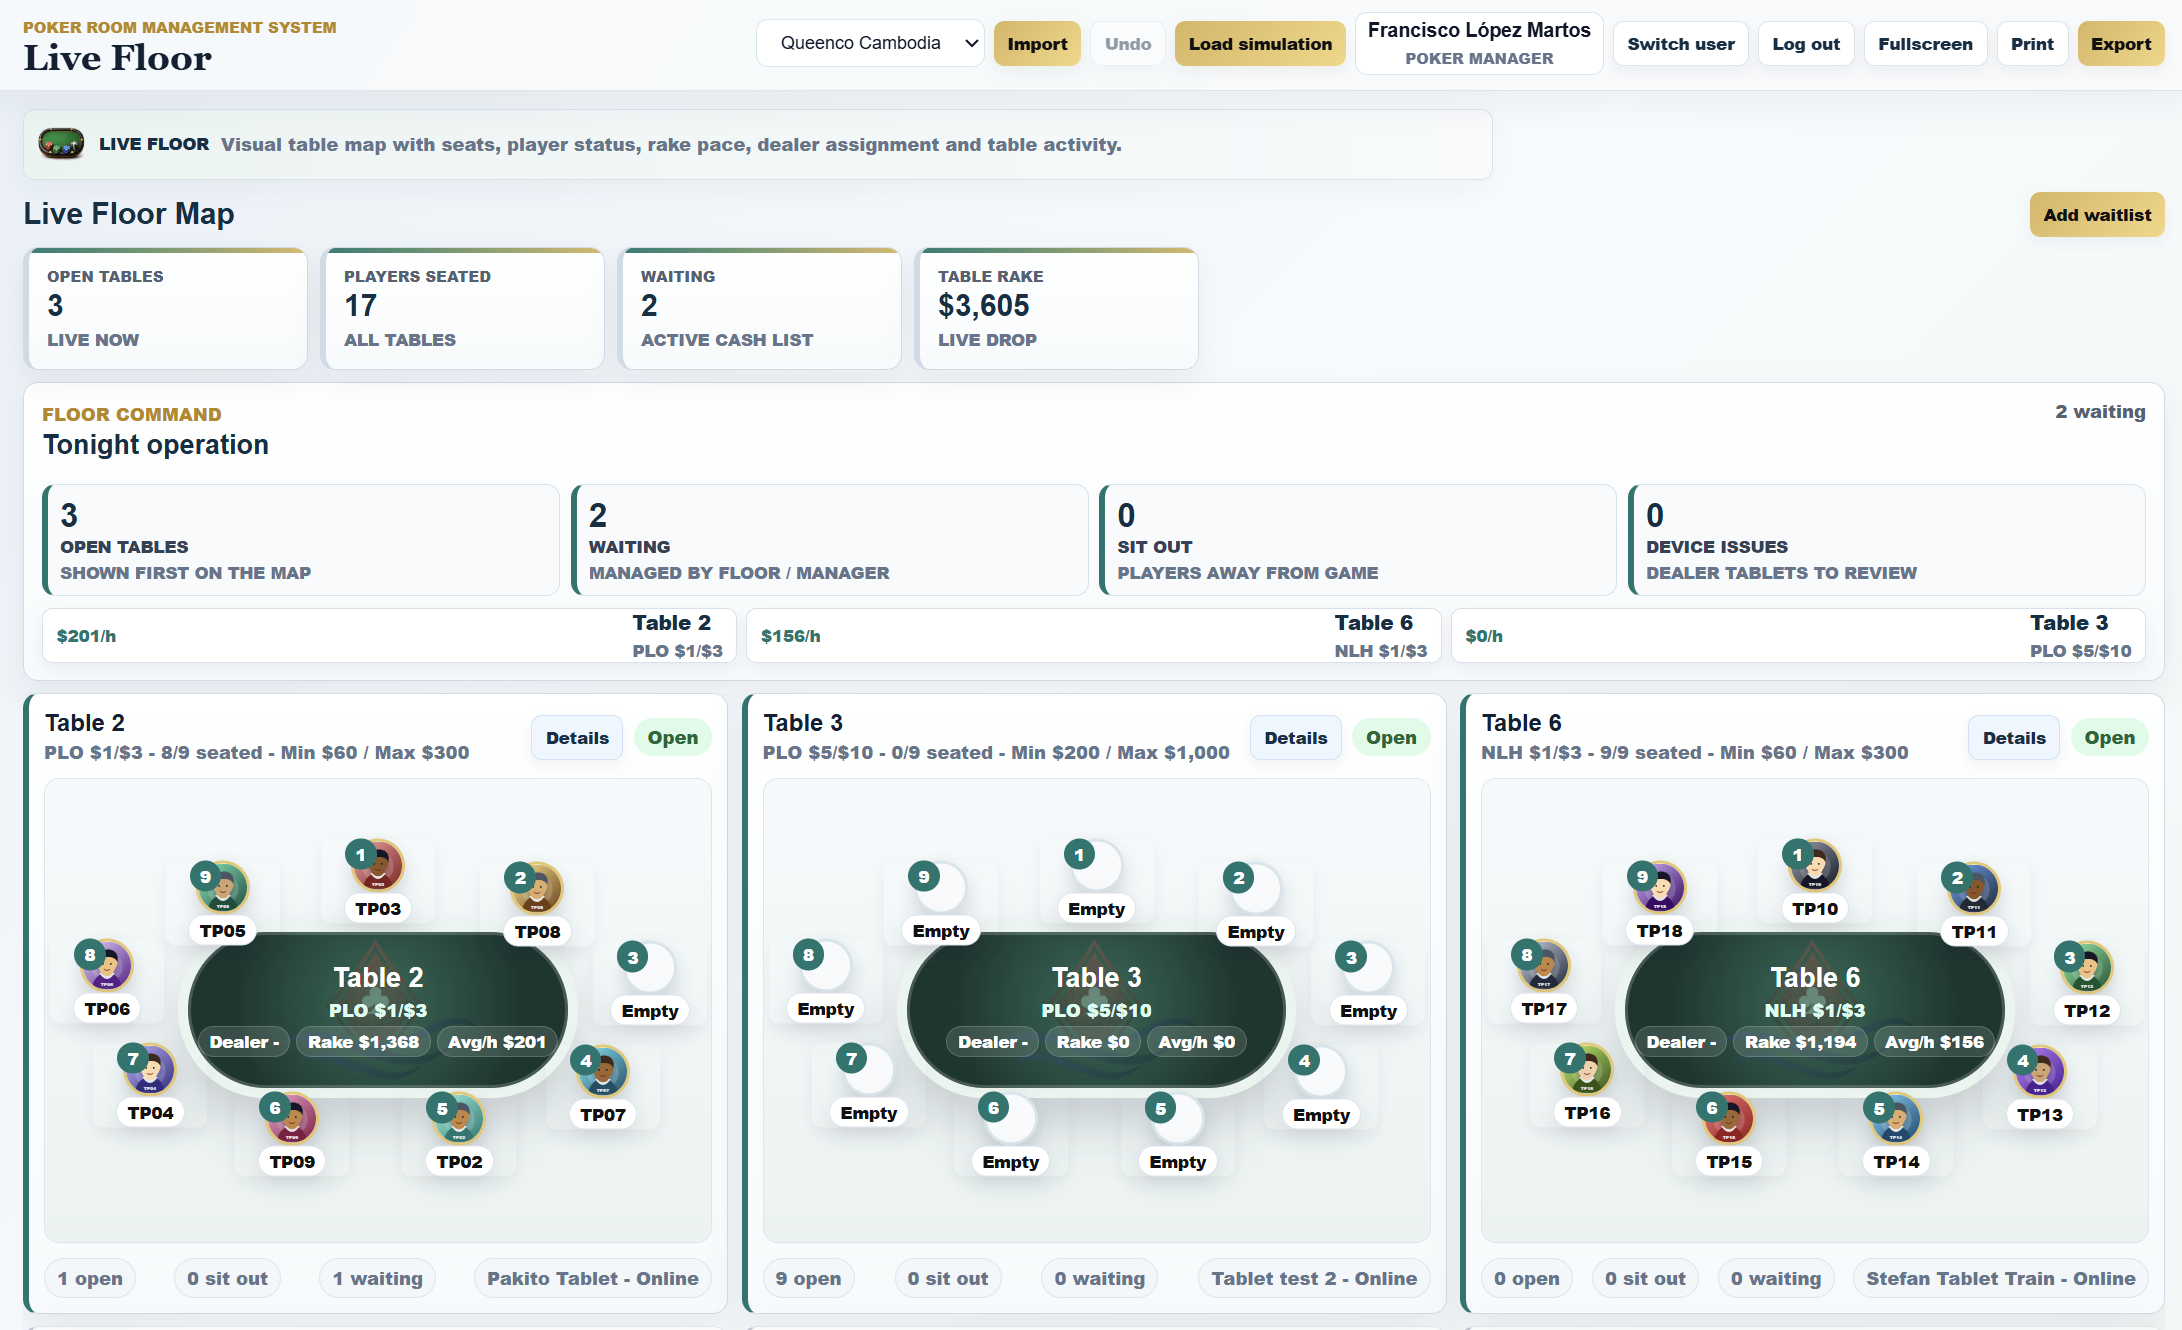Select player TP10 avatar at Table 6
This screenshot has width=2182, height=1330.
pos(1814,866)
